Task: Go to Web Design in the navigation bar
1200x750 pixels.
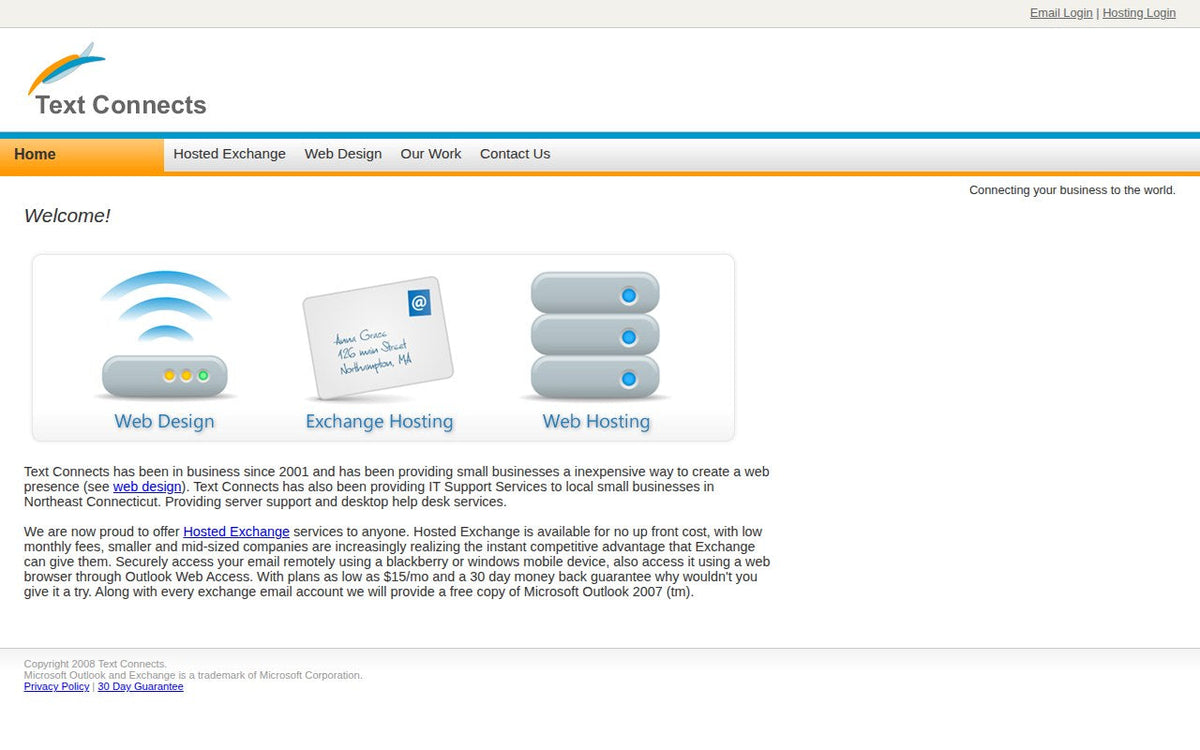Action: coord(343,154)
